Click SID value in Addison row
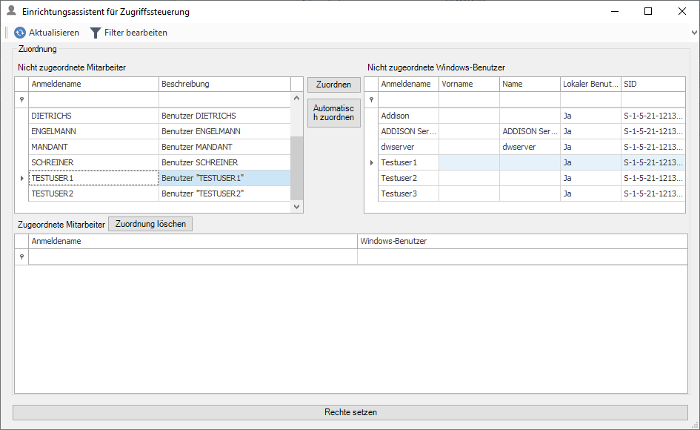 pos(653,116)
